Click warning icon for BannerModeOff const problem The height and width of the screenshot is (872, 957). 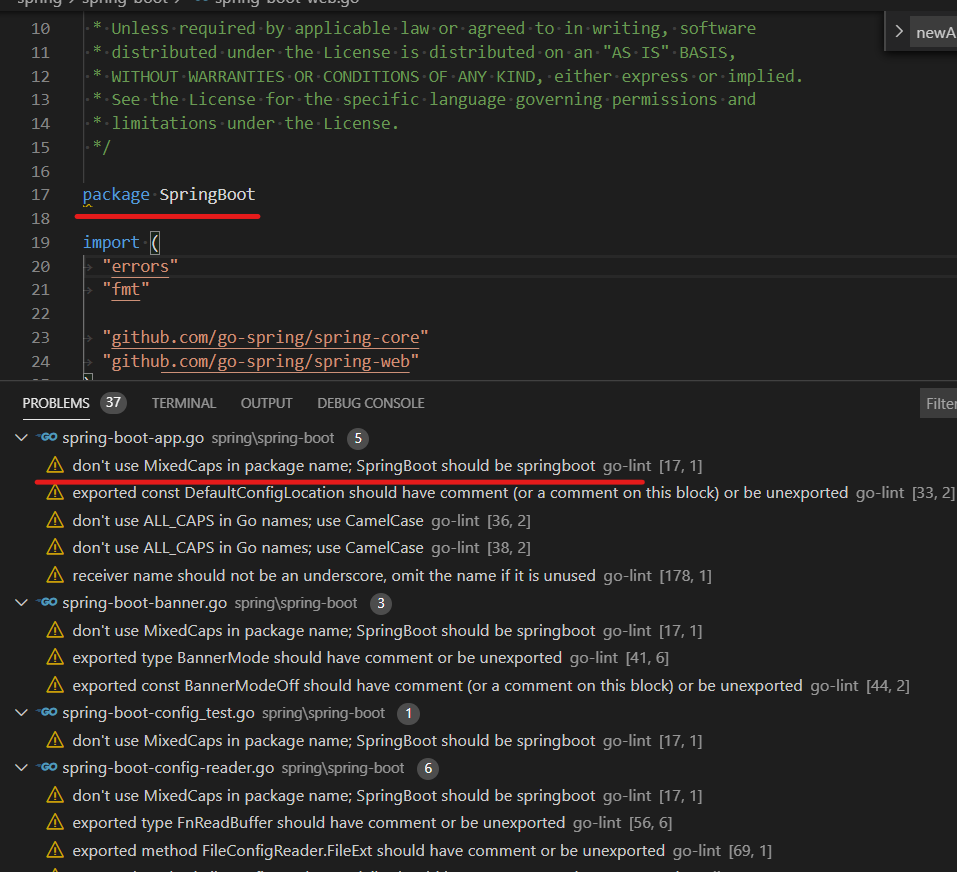[x=55, y=685]
